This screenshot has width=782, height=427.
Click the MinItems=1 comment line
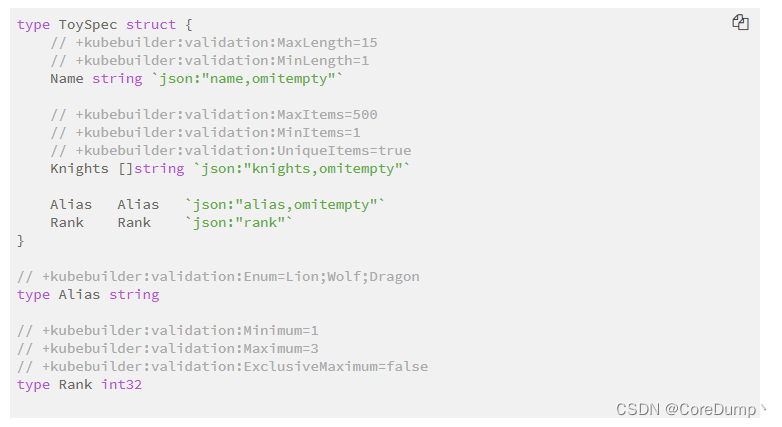[205, 133]
